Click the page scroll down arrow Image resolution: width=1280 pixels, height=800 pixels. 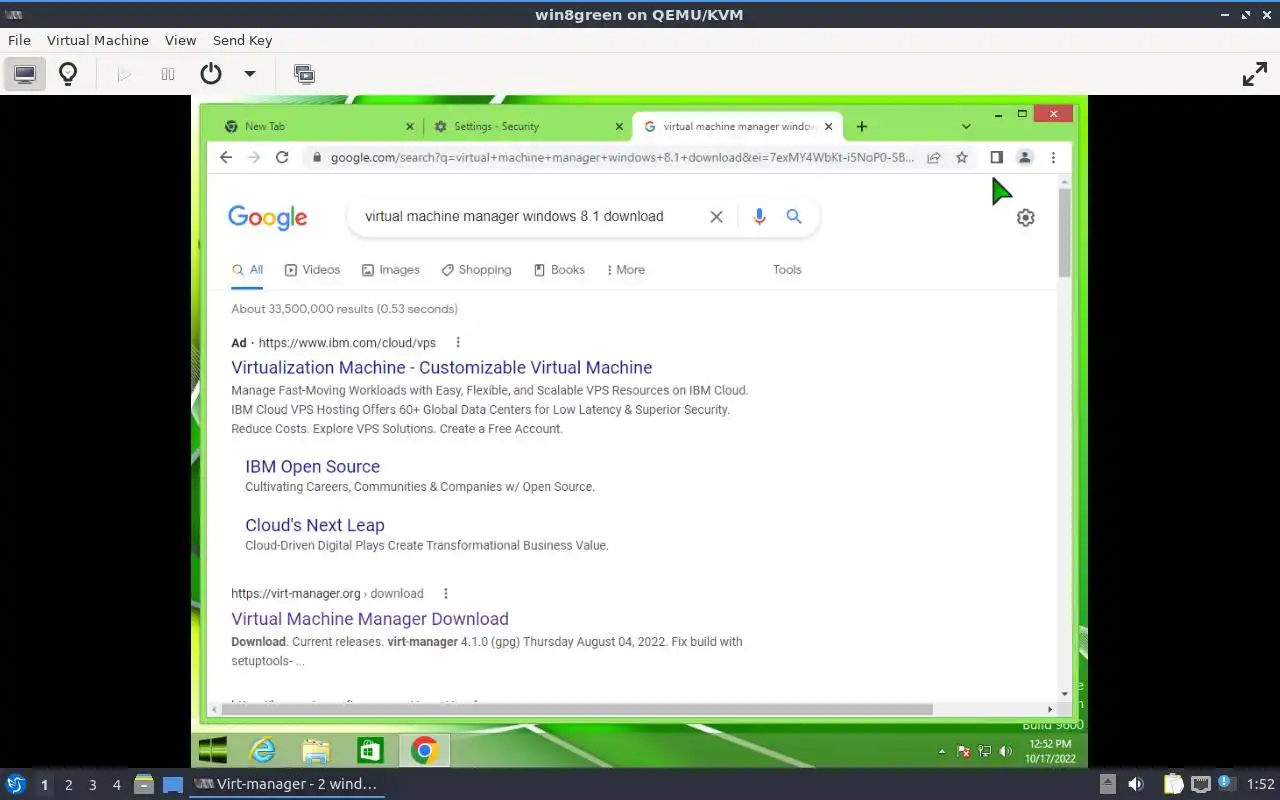(1064, 694)
